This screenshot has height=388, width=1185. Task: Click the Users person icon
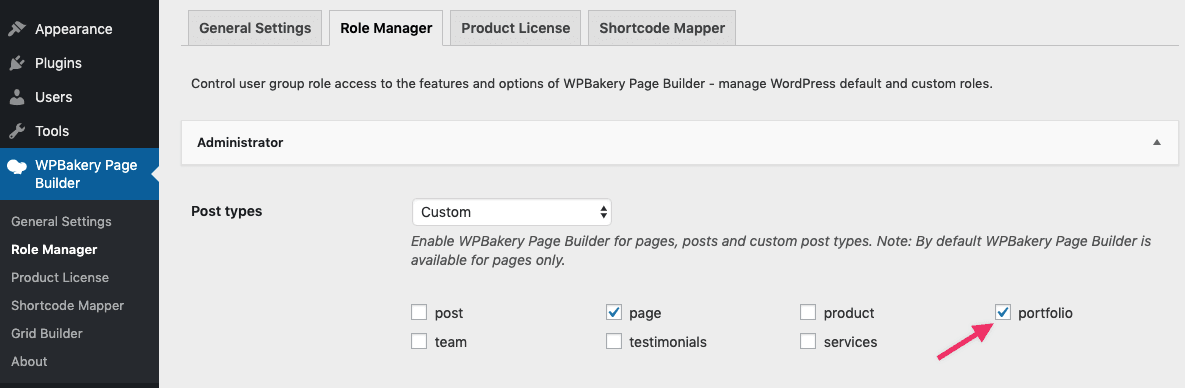(16, 98)
